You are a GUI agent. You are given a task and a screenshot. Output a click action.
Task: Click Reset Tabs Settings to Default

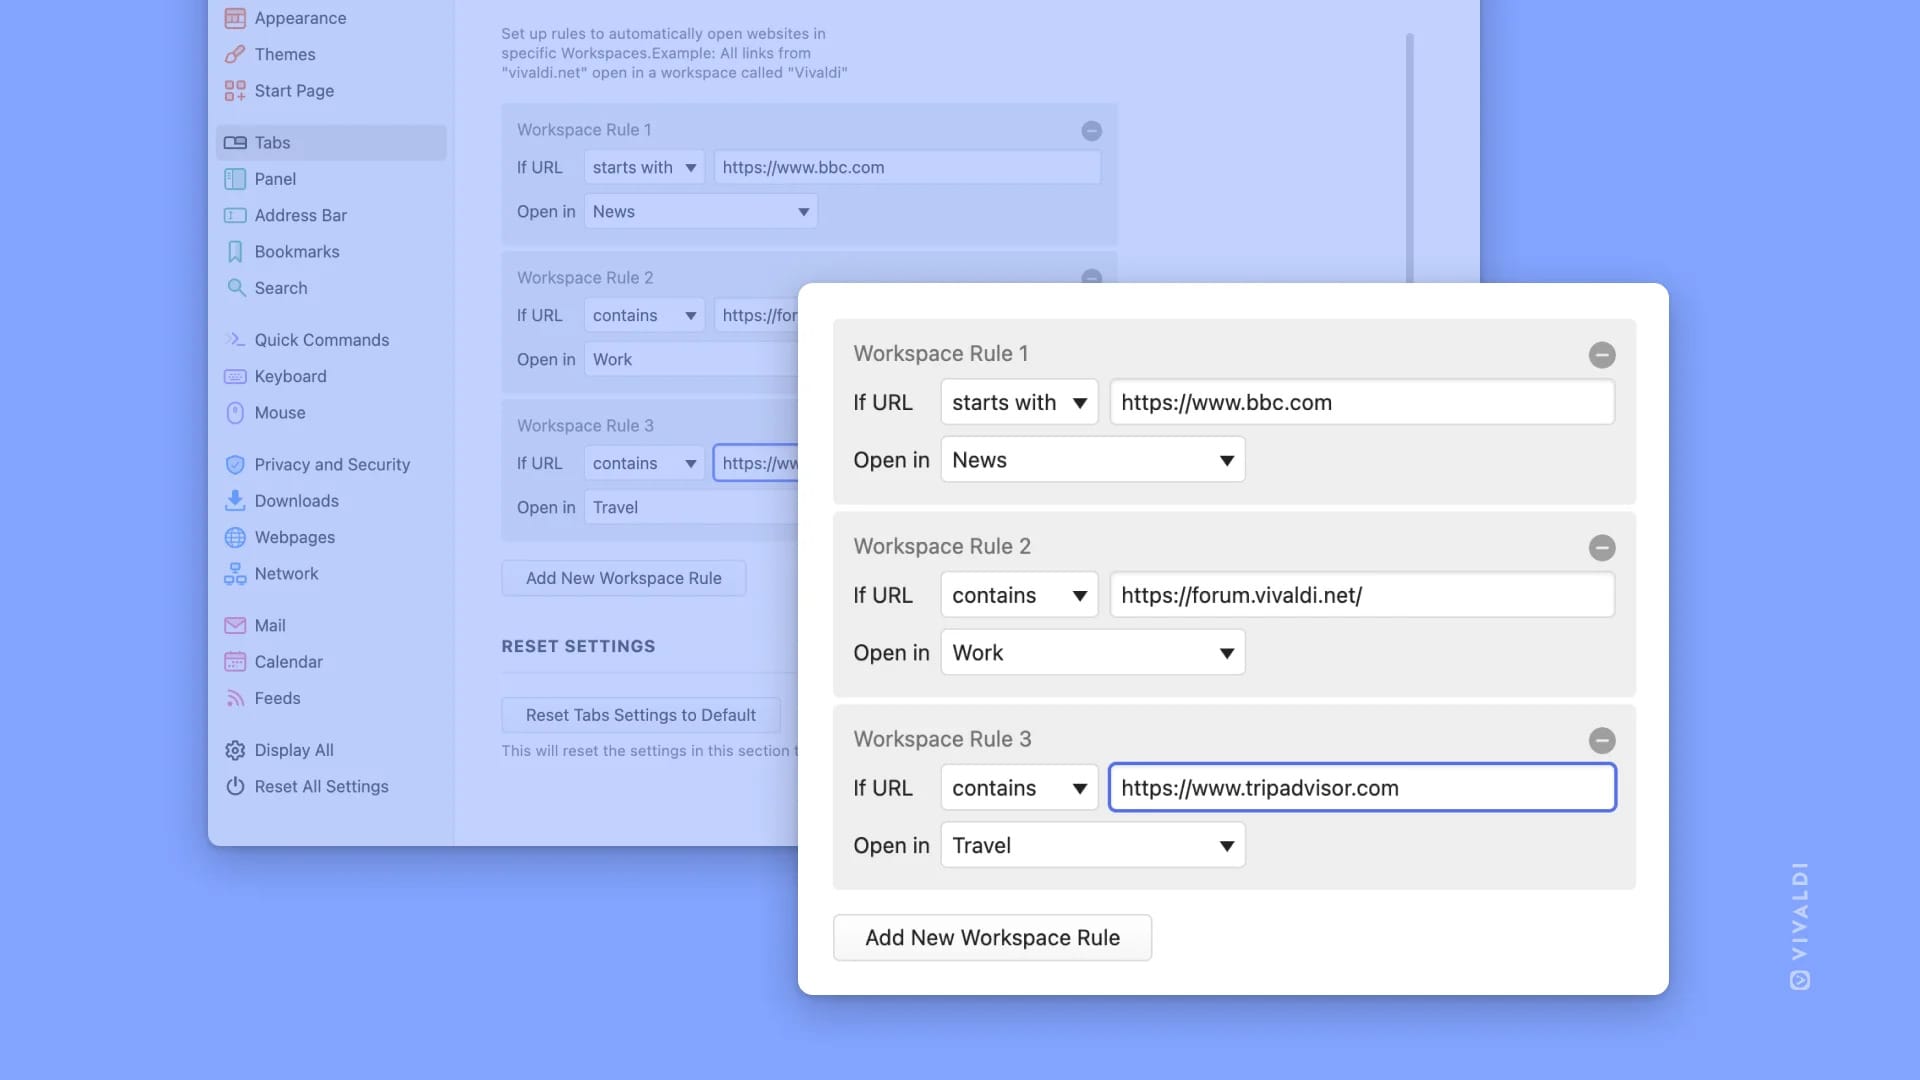tap(640, 715)
